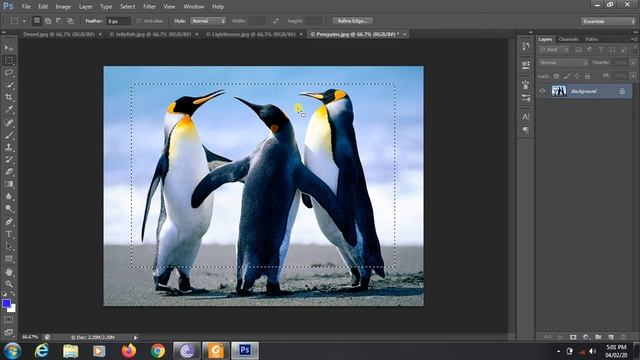Click the Background layer thumbnail

pyautogui.click(x=559, y=91)
